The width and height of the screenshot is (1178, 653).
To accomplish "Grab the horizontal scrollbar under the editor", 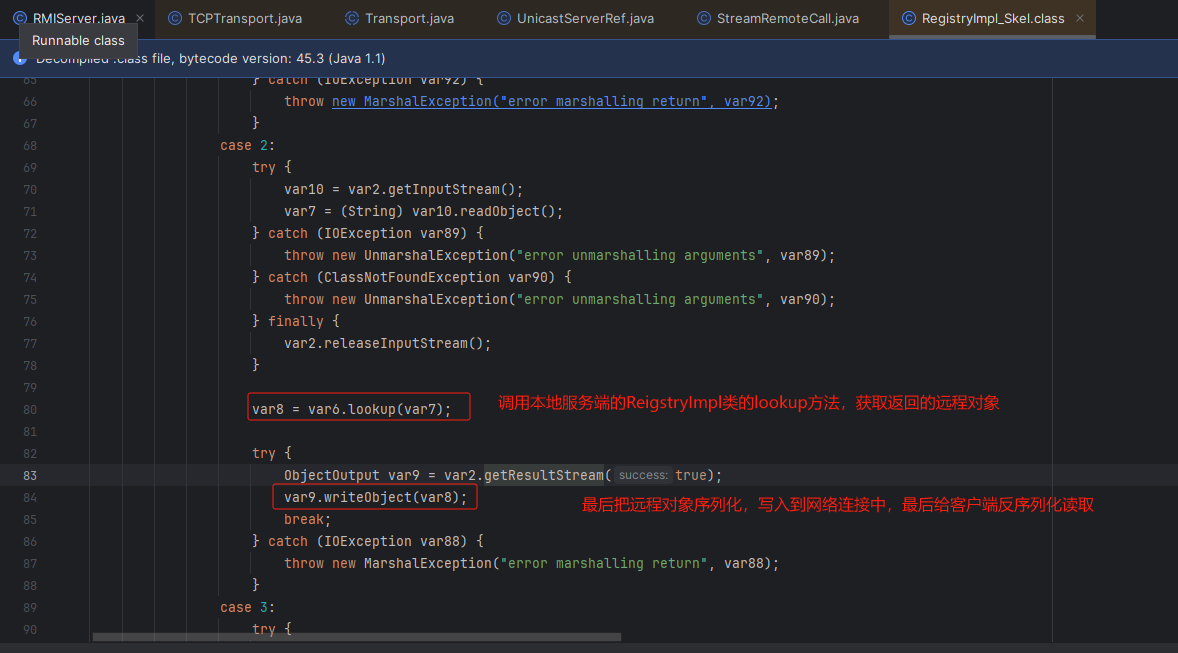I will click(356, 636).
